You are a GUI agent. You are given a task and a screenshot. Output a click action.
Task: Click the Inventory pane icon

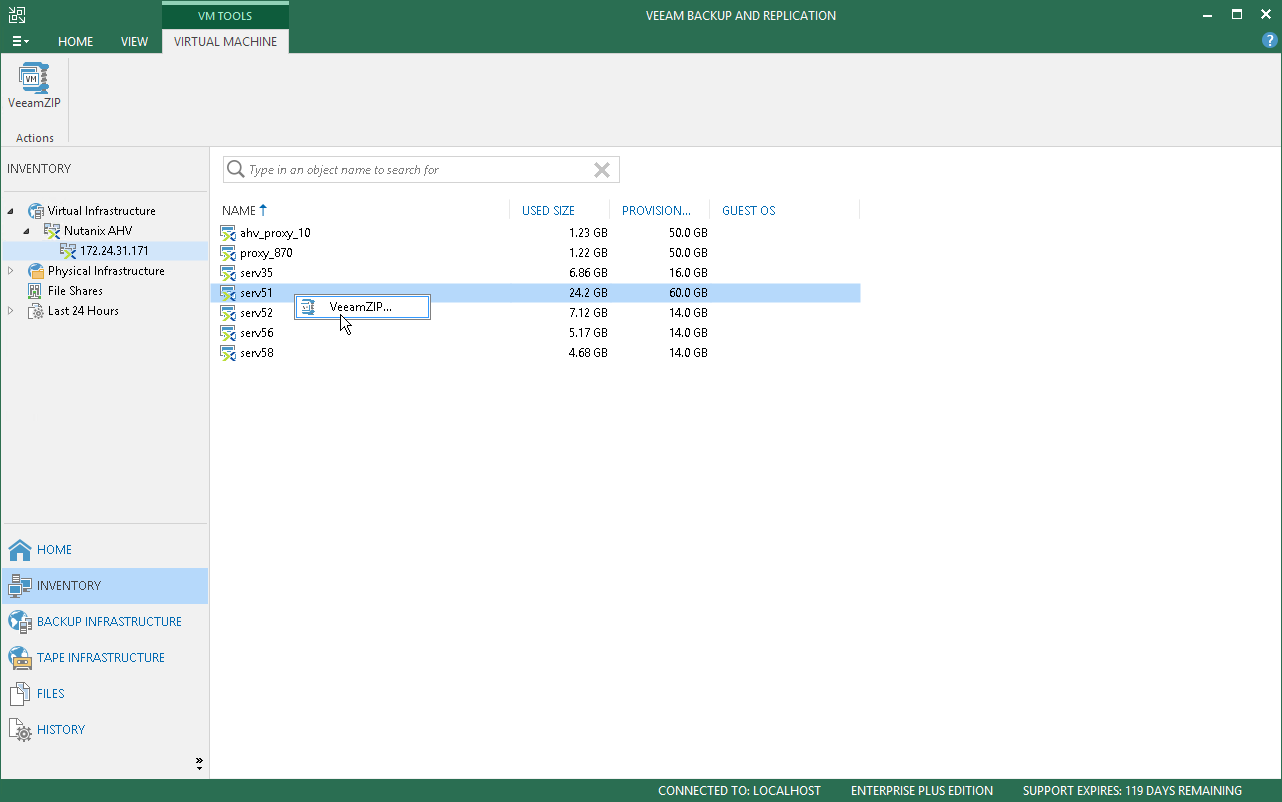coord(20,586)
